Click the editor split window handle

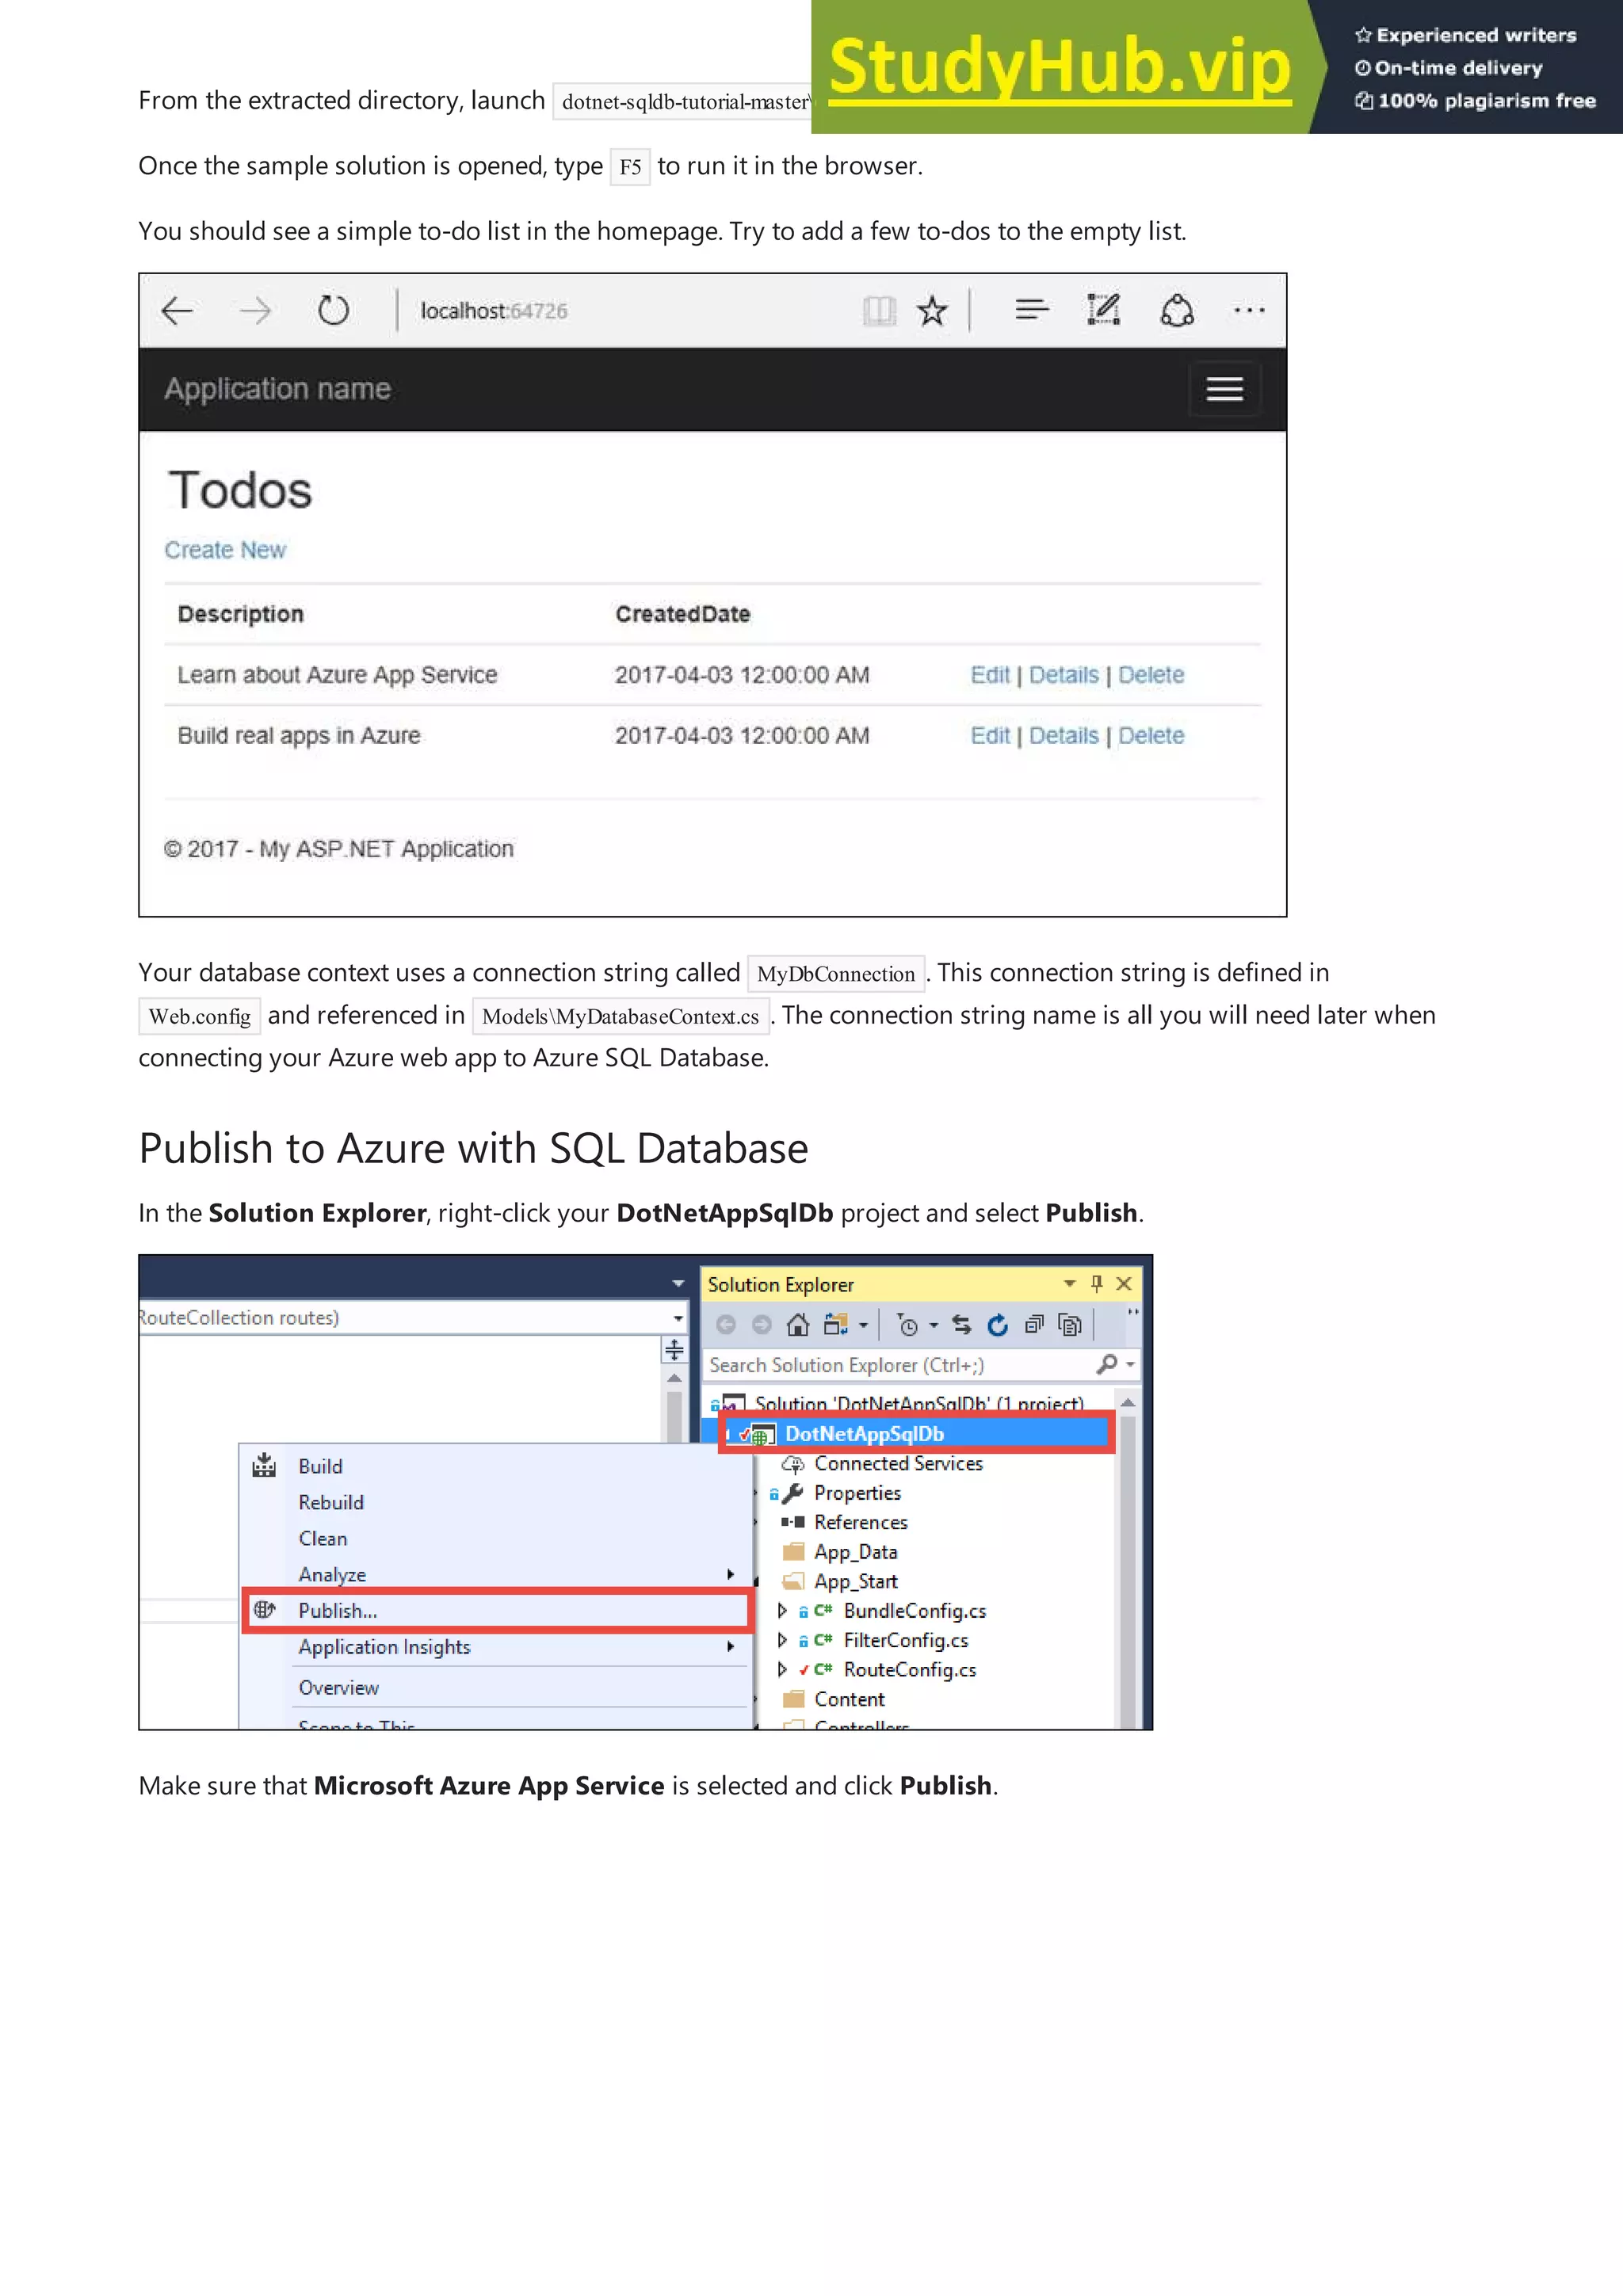point(675,1350)
